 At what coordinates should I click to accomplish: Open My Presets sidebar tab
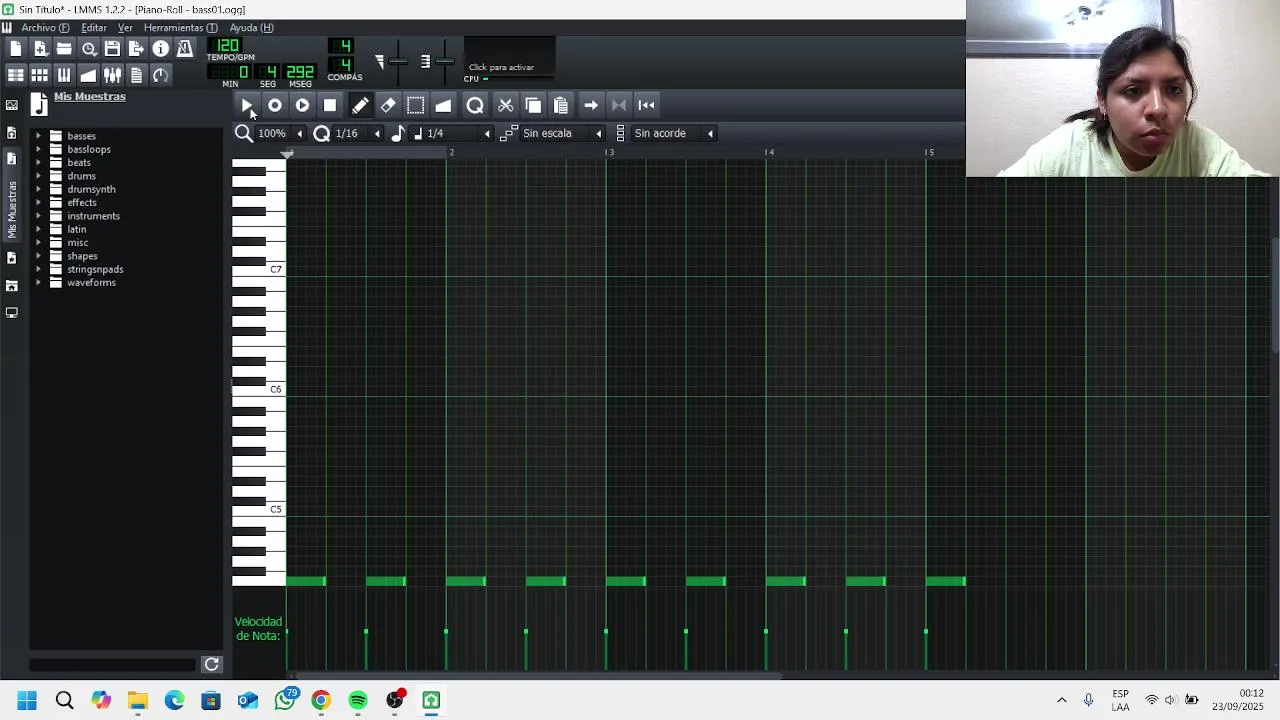coord(11,258)
